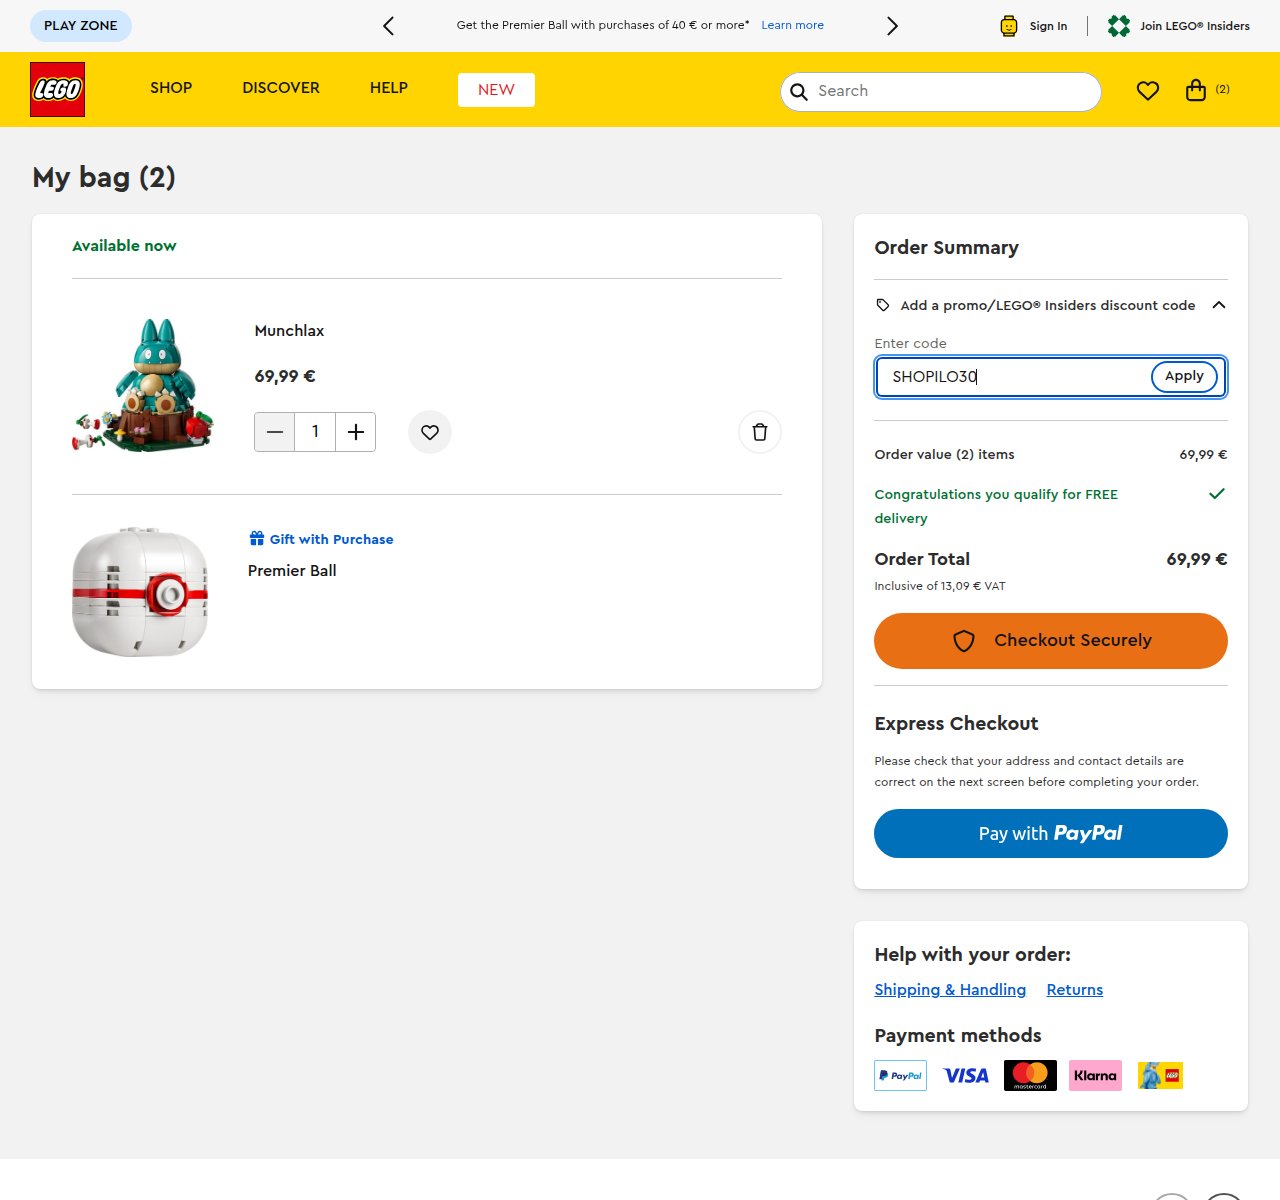Open the Premier Ball gift thumbnail
This screenshot has height=1200, width=1280.
click(x=140, y=592)
